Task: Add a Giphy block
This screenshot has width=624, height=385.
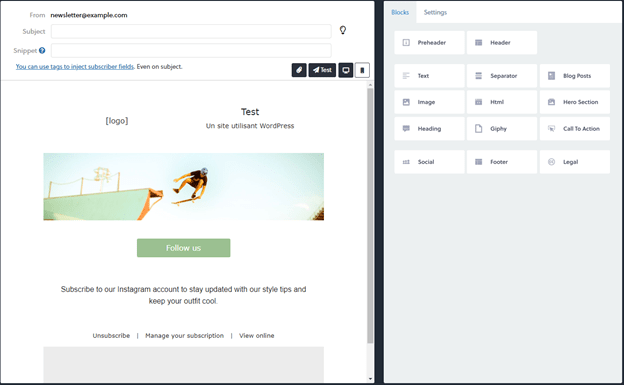Action: [501, 129]
